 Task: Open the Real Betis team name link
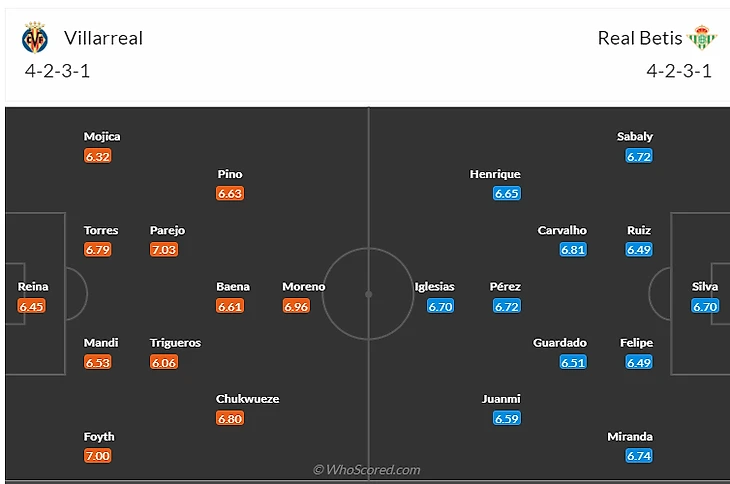640,39
